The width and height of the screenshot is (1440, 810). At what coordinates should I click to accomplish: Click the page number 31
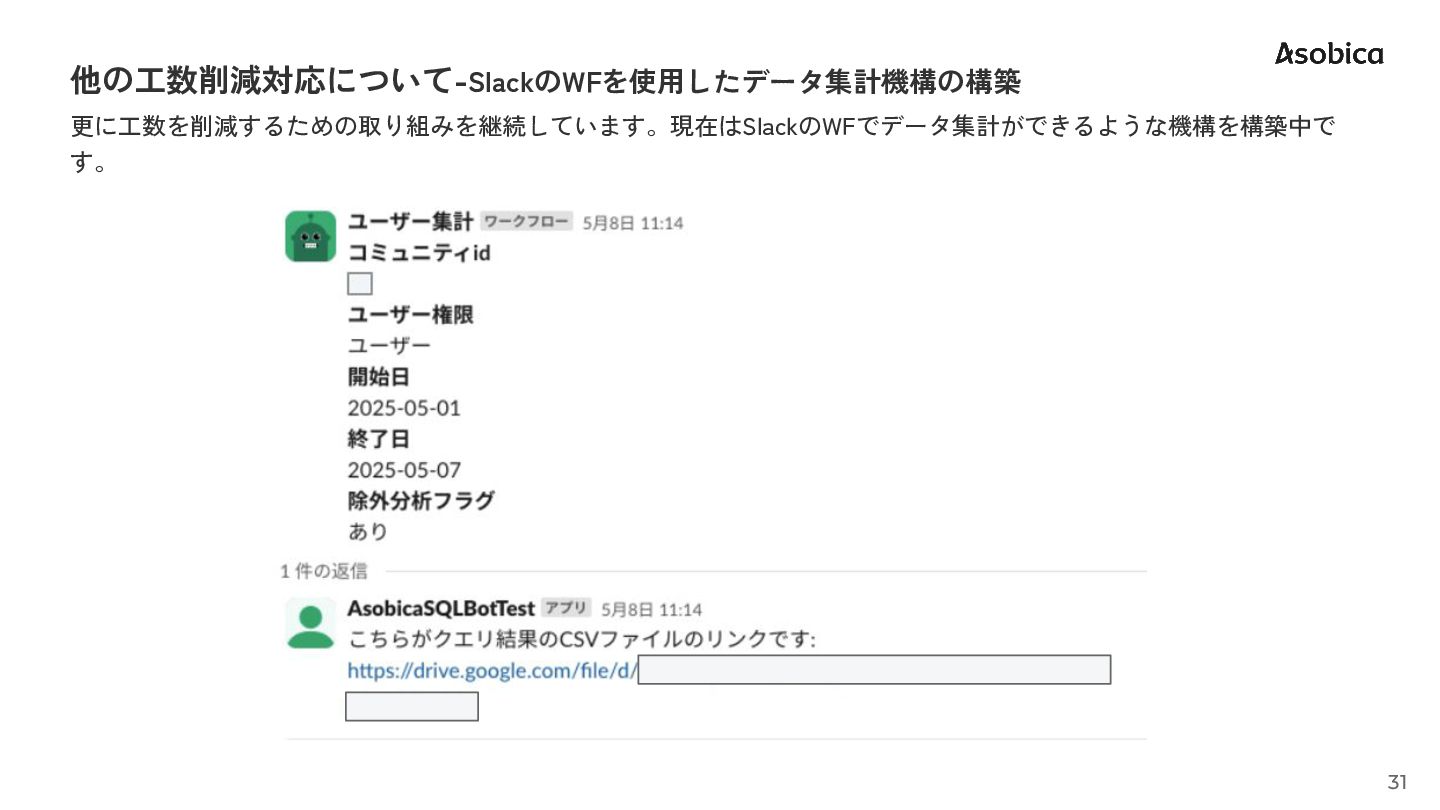point(1396,782)
